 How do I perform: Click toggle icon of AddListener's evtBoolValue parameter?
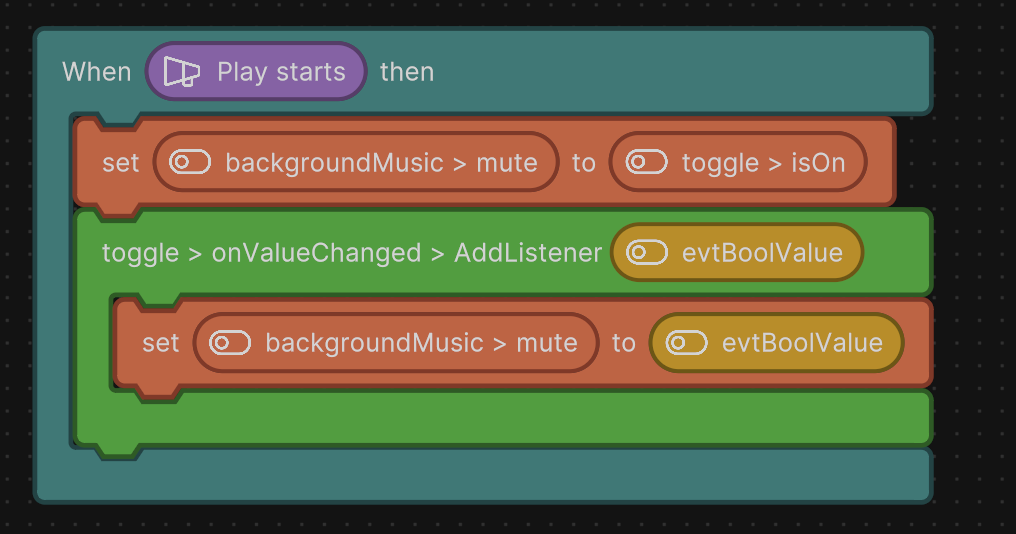646,253
